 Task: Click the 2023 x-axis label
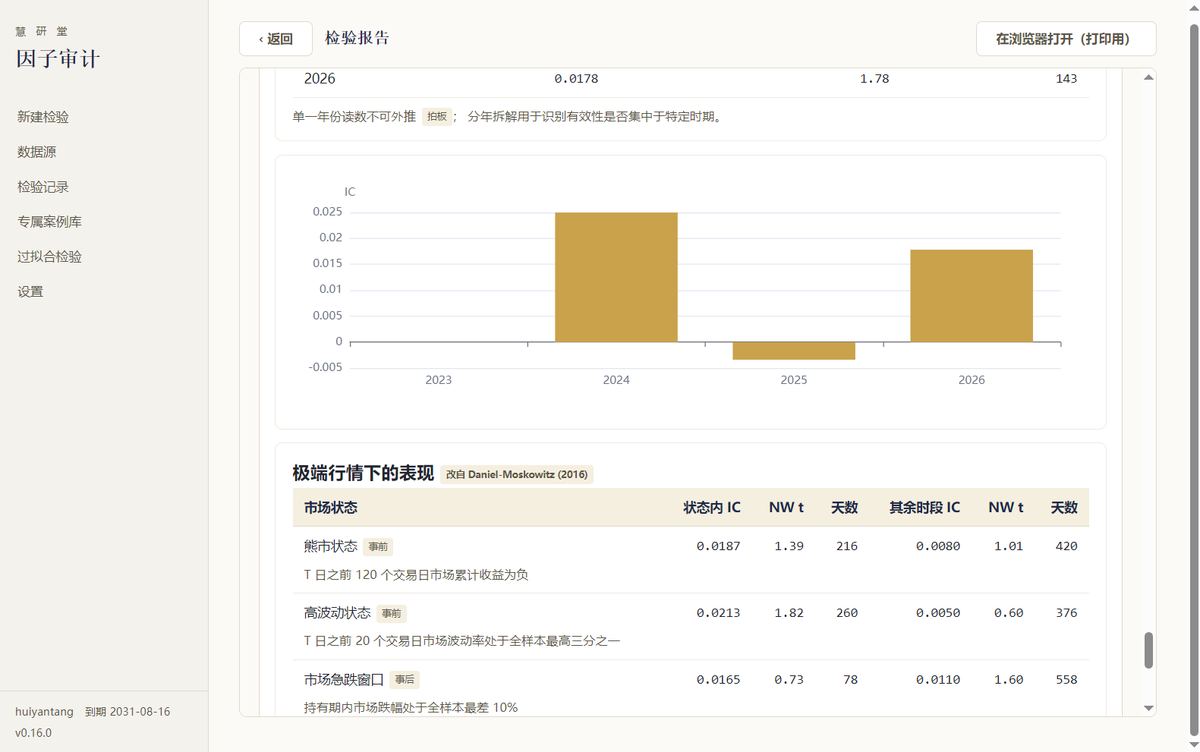tap(438, 380)
